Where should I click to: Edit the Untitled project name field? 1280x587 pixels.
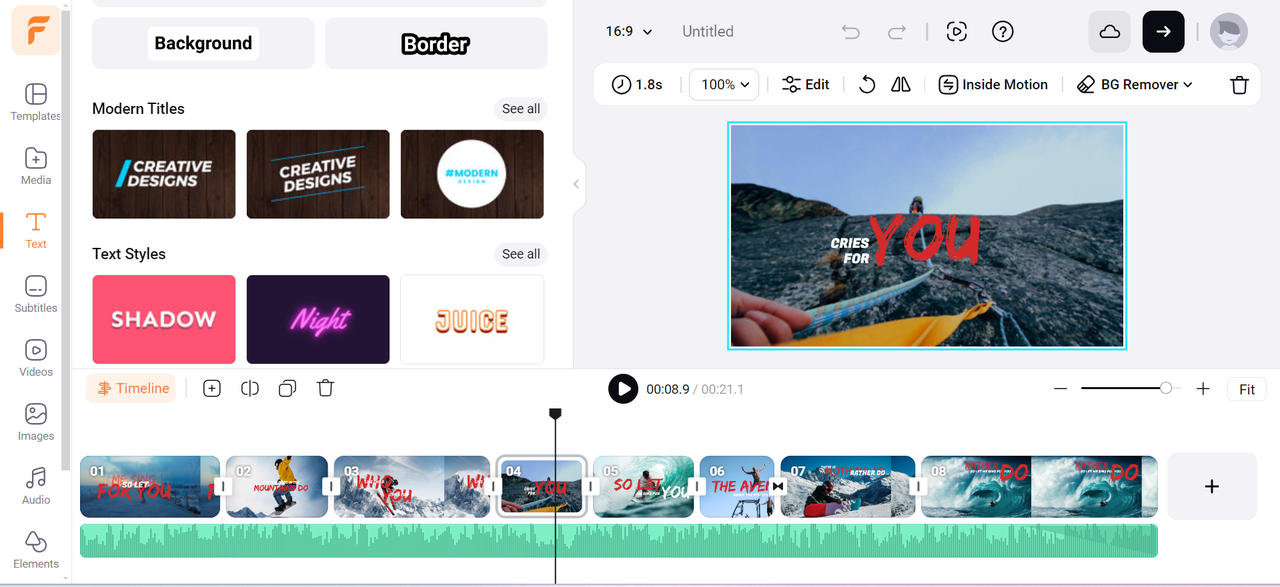pos(708,31)
